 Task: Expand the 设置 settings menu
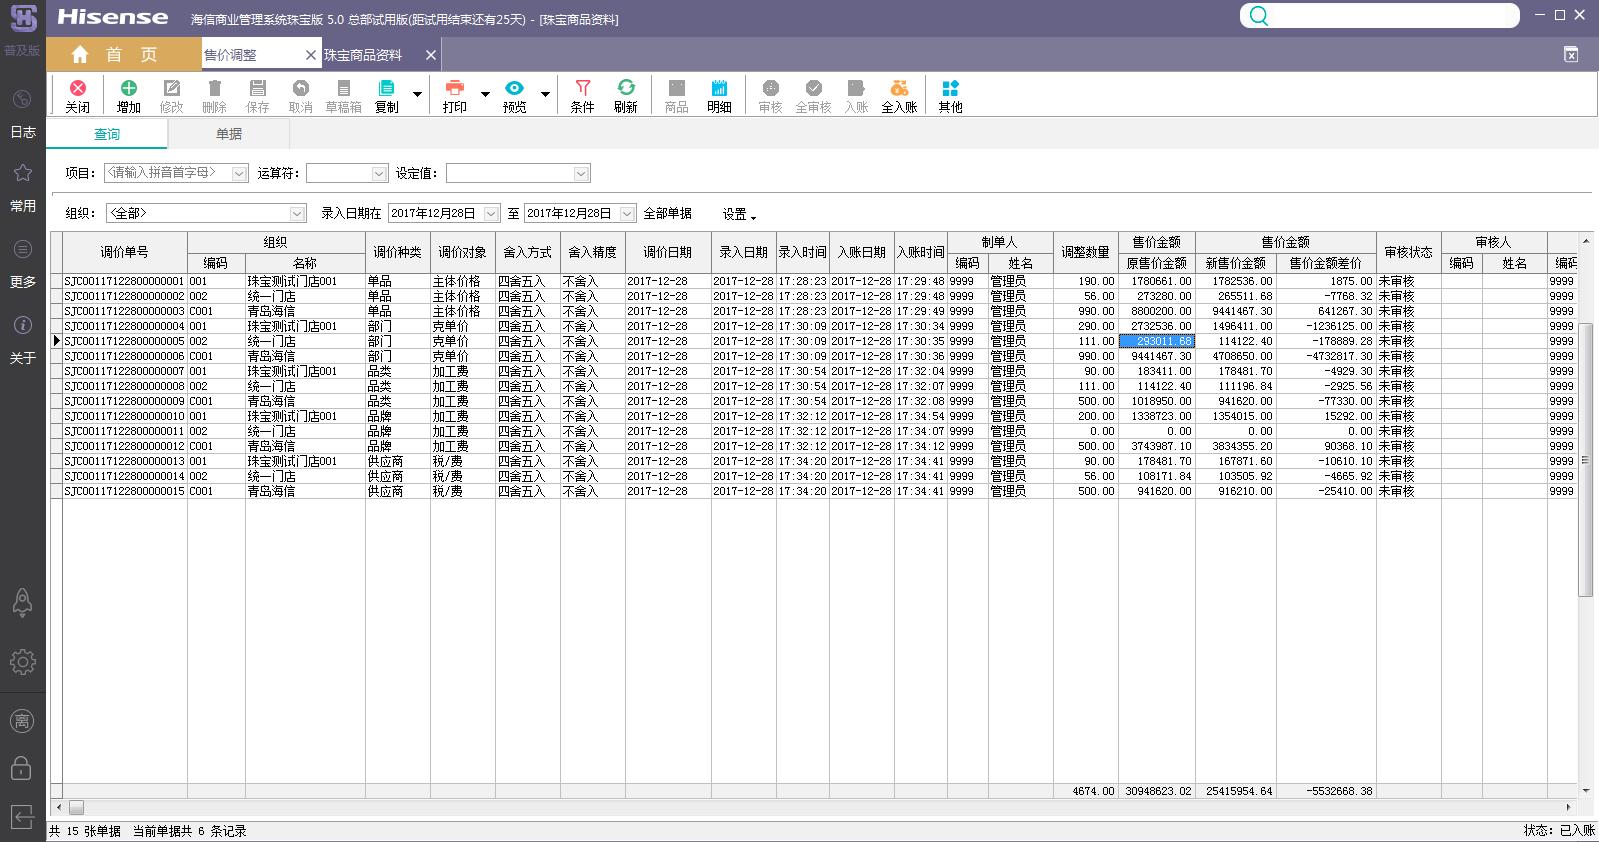pyautogui.click(x=739, y=214)
